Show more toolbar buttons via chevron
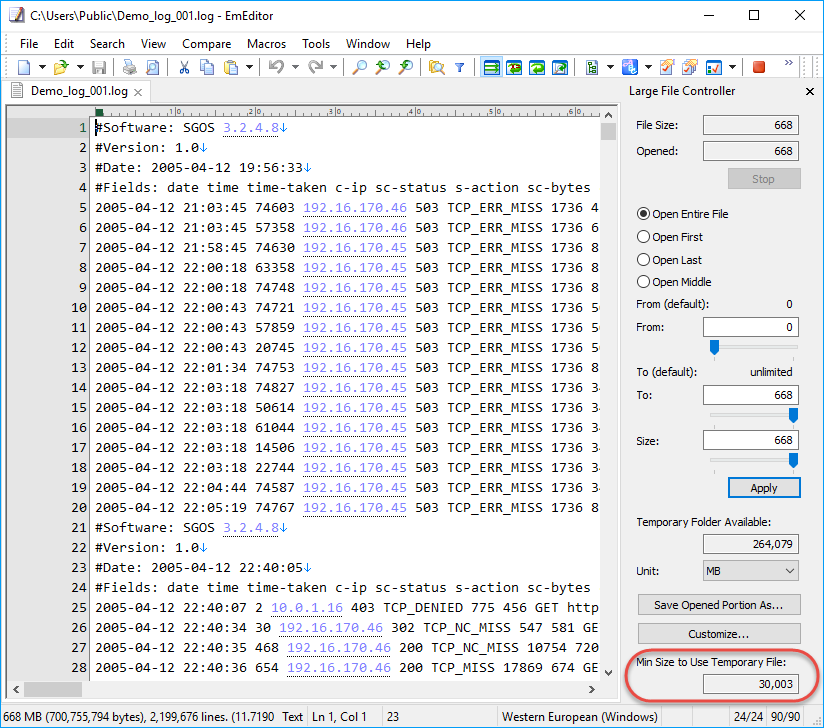Image resolution: width=824 pixels, height=728 pixels. (788, 63)
